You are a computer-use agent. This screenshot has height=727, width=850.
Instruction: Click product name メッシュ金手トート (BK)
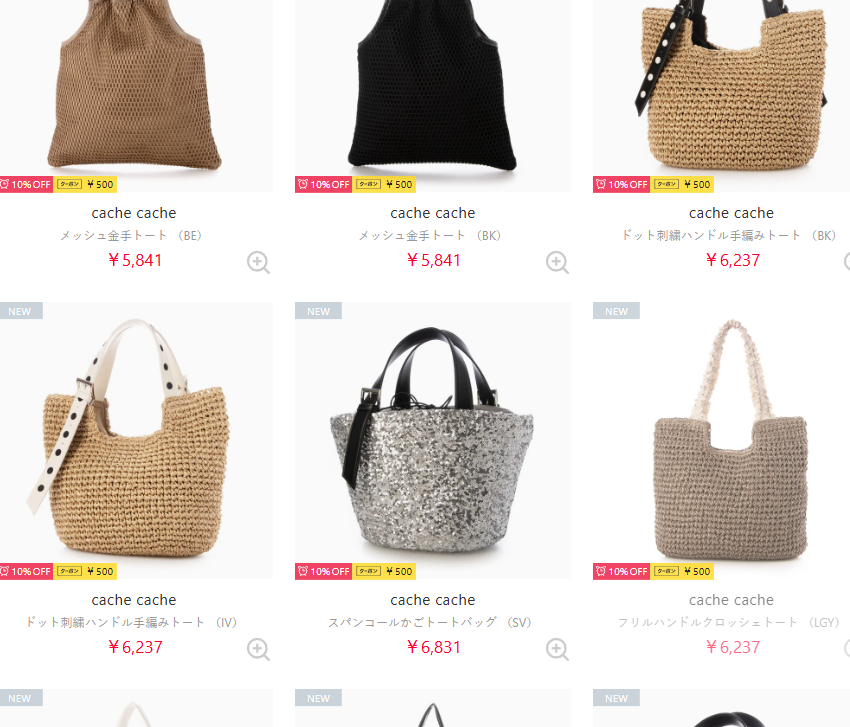point(429,236)
